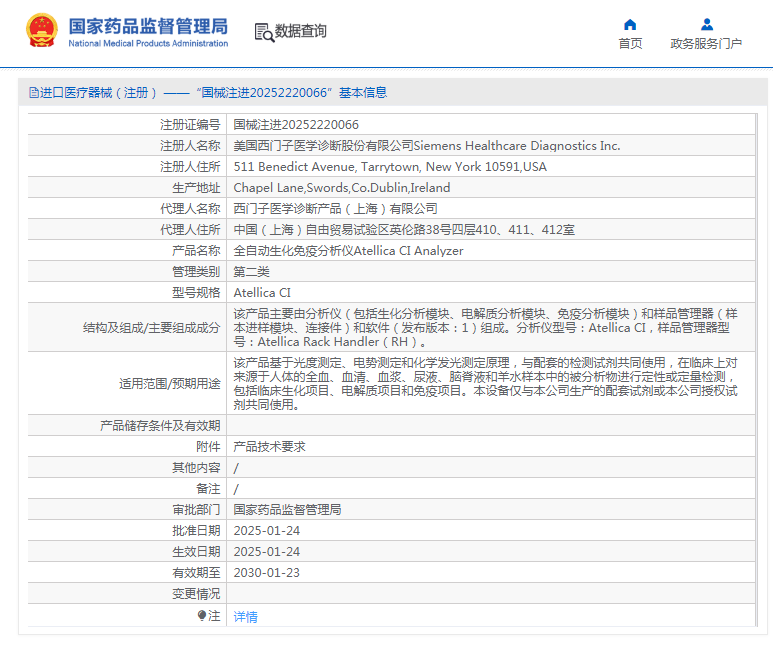
Task: Go to 首页 via its text label
Action: coord(630,44)
